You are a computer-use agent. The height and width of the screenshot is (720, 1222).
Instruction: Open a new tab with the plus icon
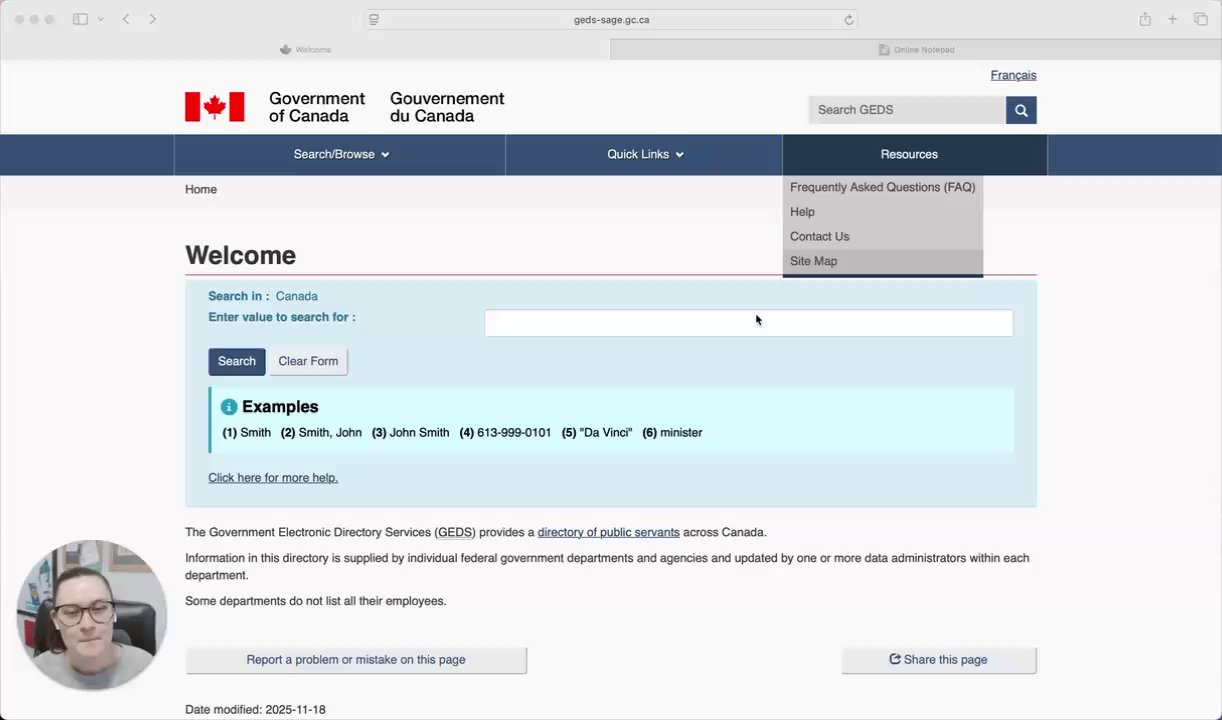[x=1172, y=19]
